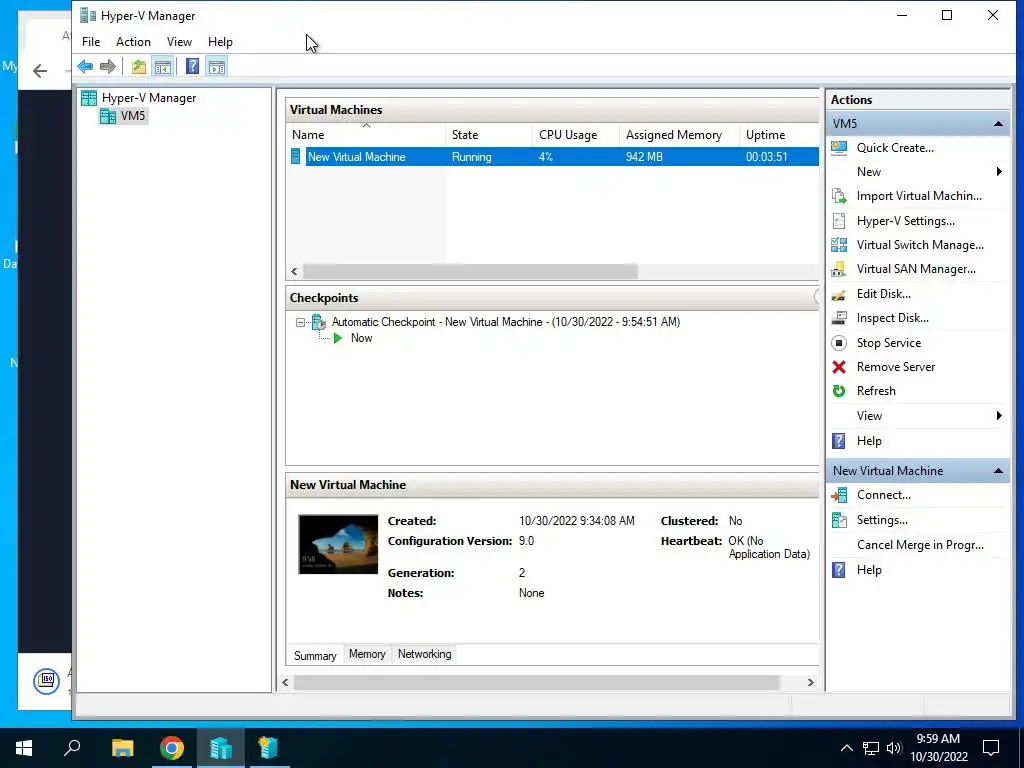Open the Help menu in the menu bar

point(220,42)
